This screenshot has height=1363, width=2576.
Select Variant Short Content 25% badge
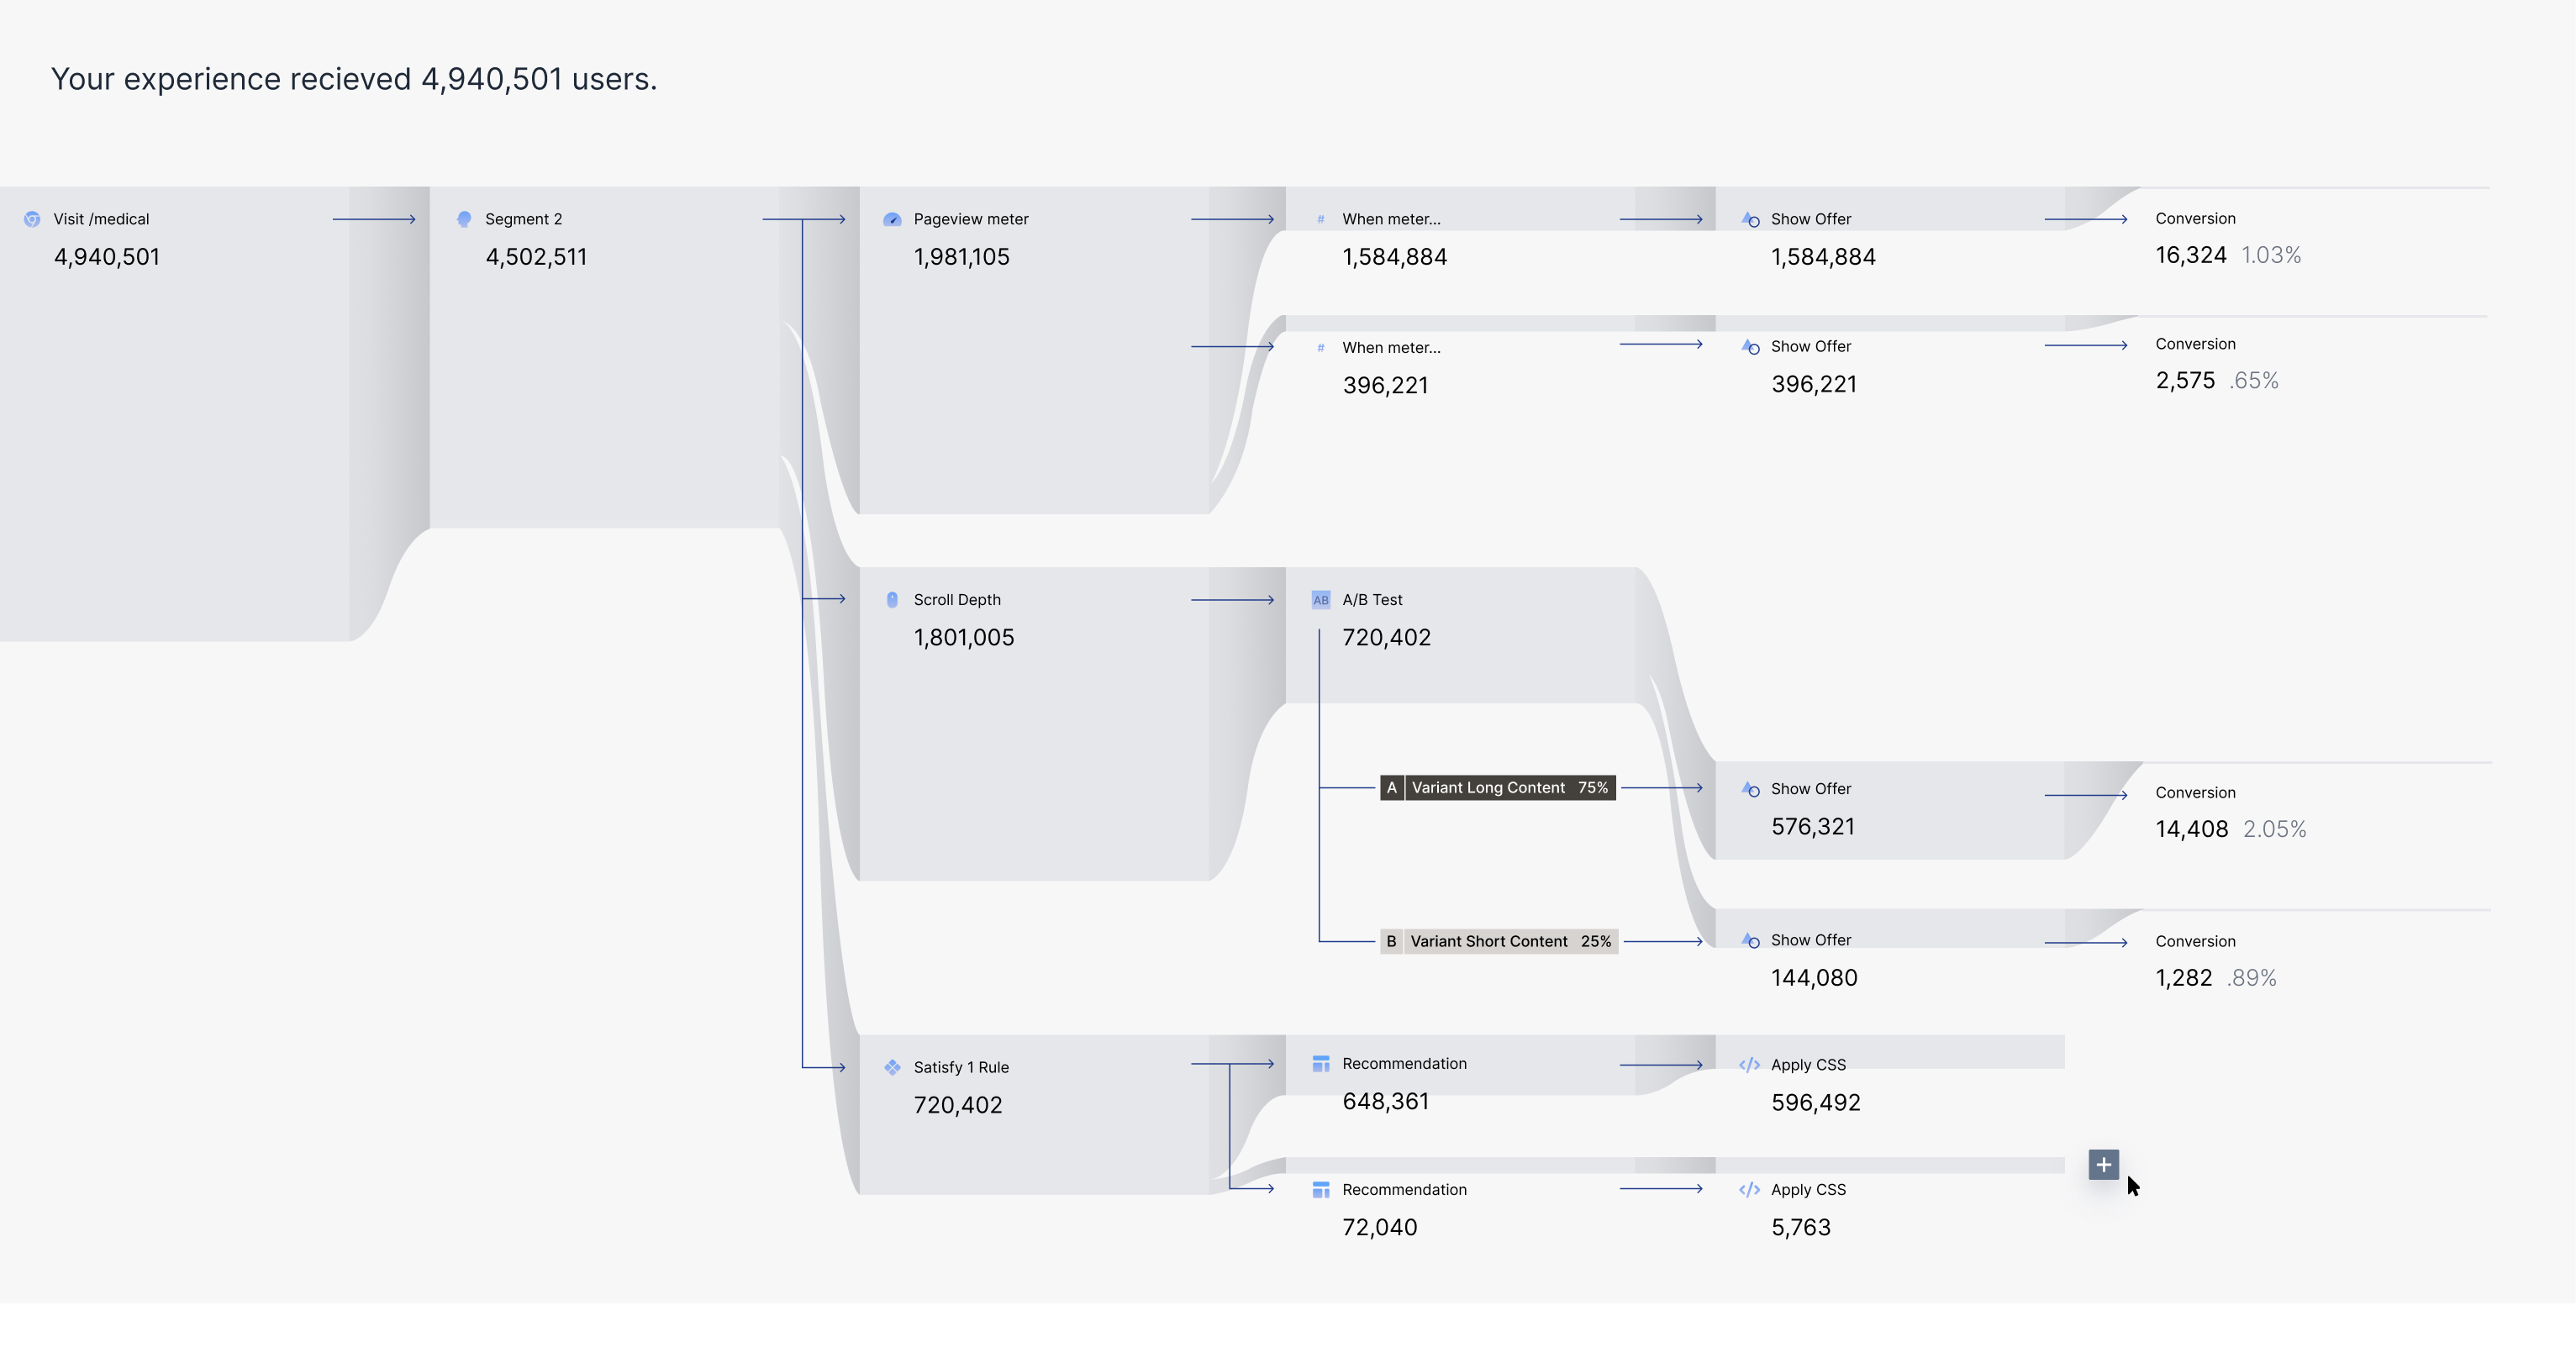coord(1498,941)
